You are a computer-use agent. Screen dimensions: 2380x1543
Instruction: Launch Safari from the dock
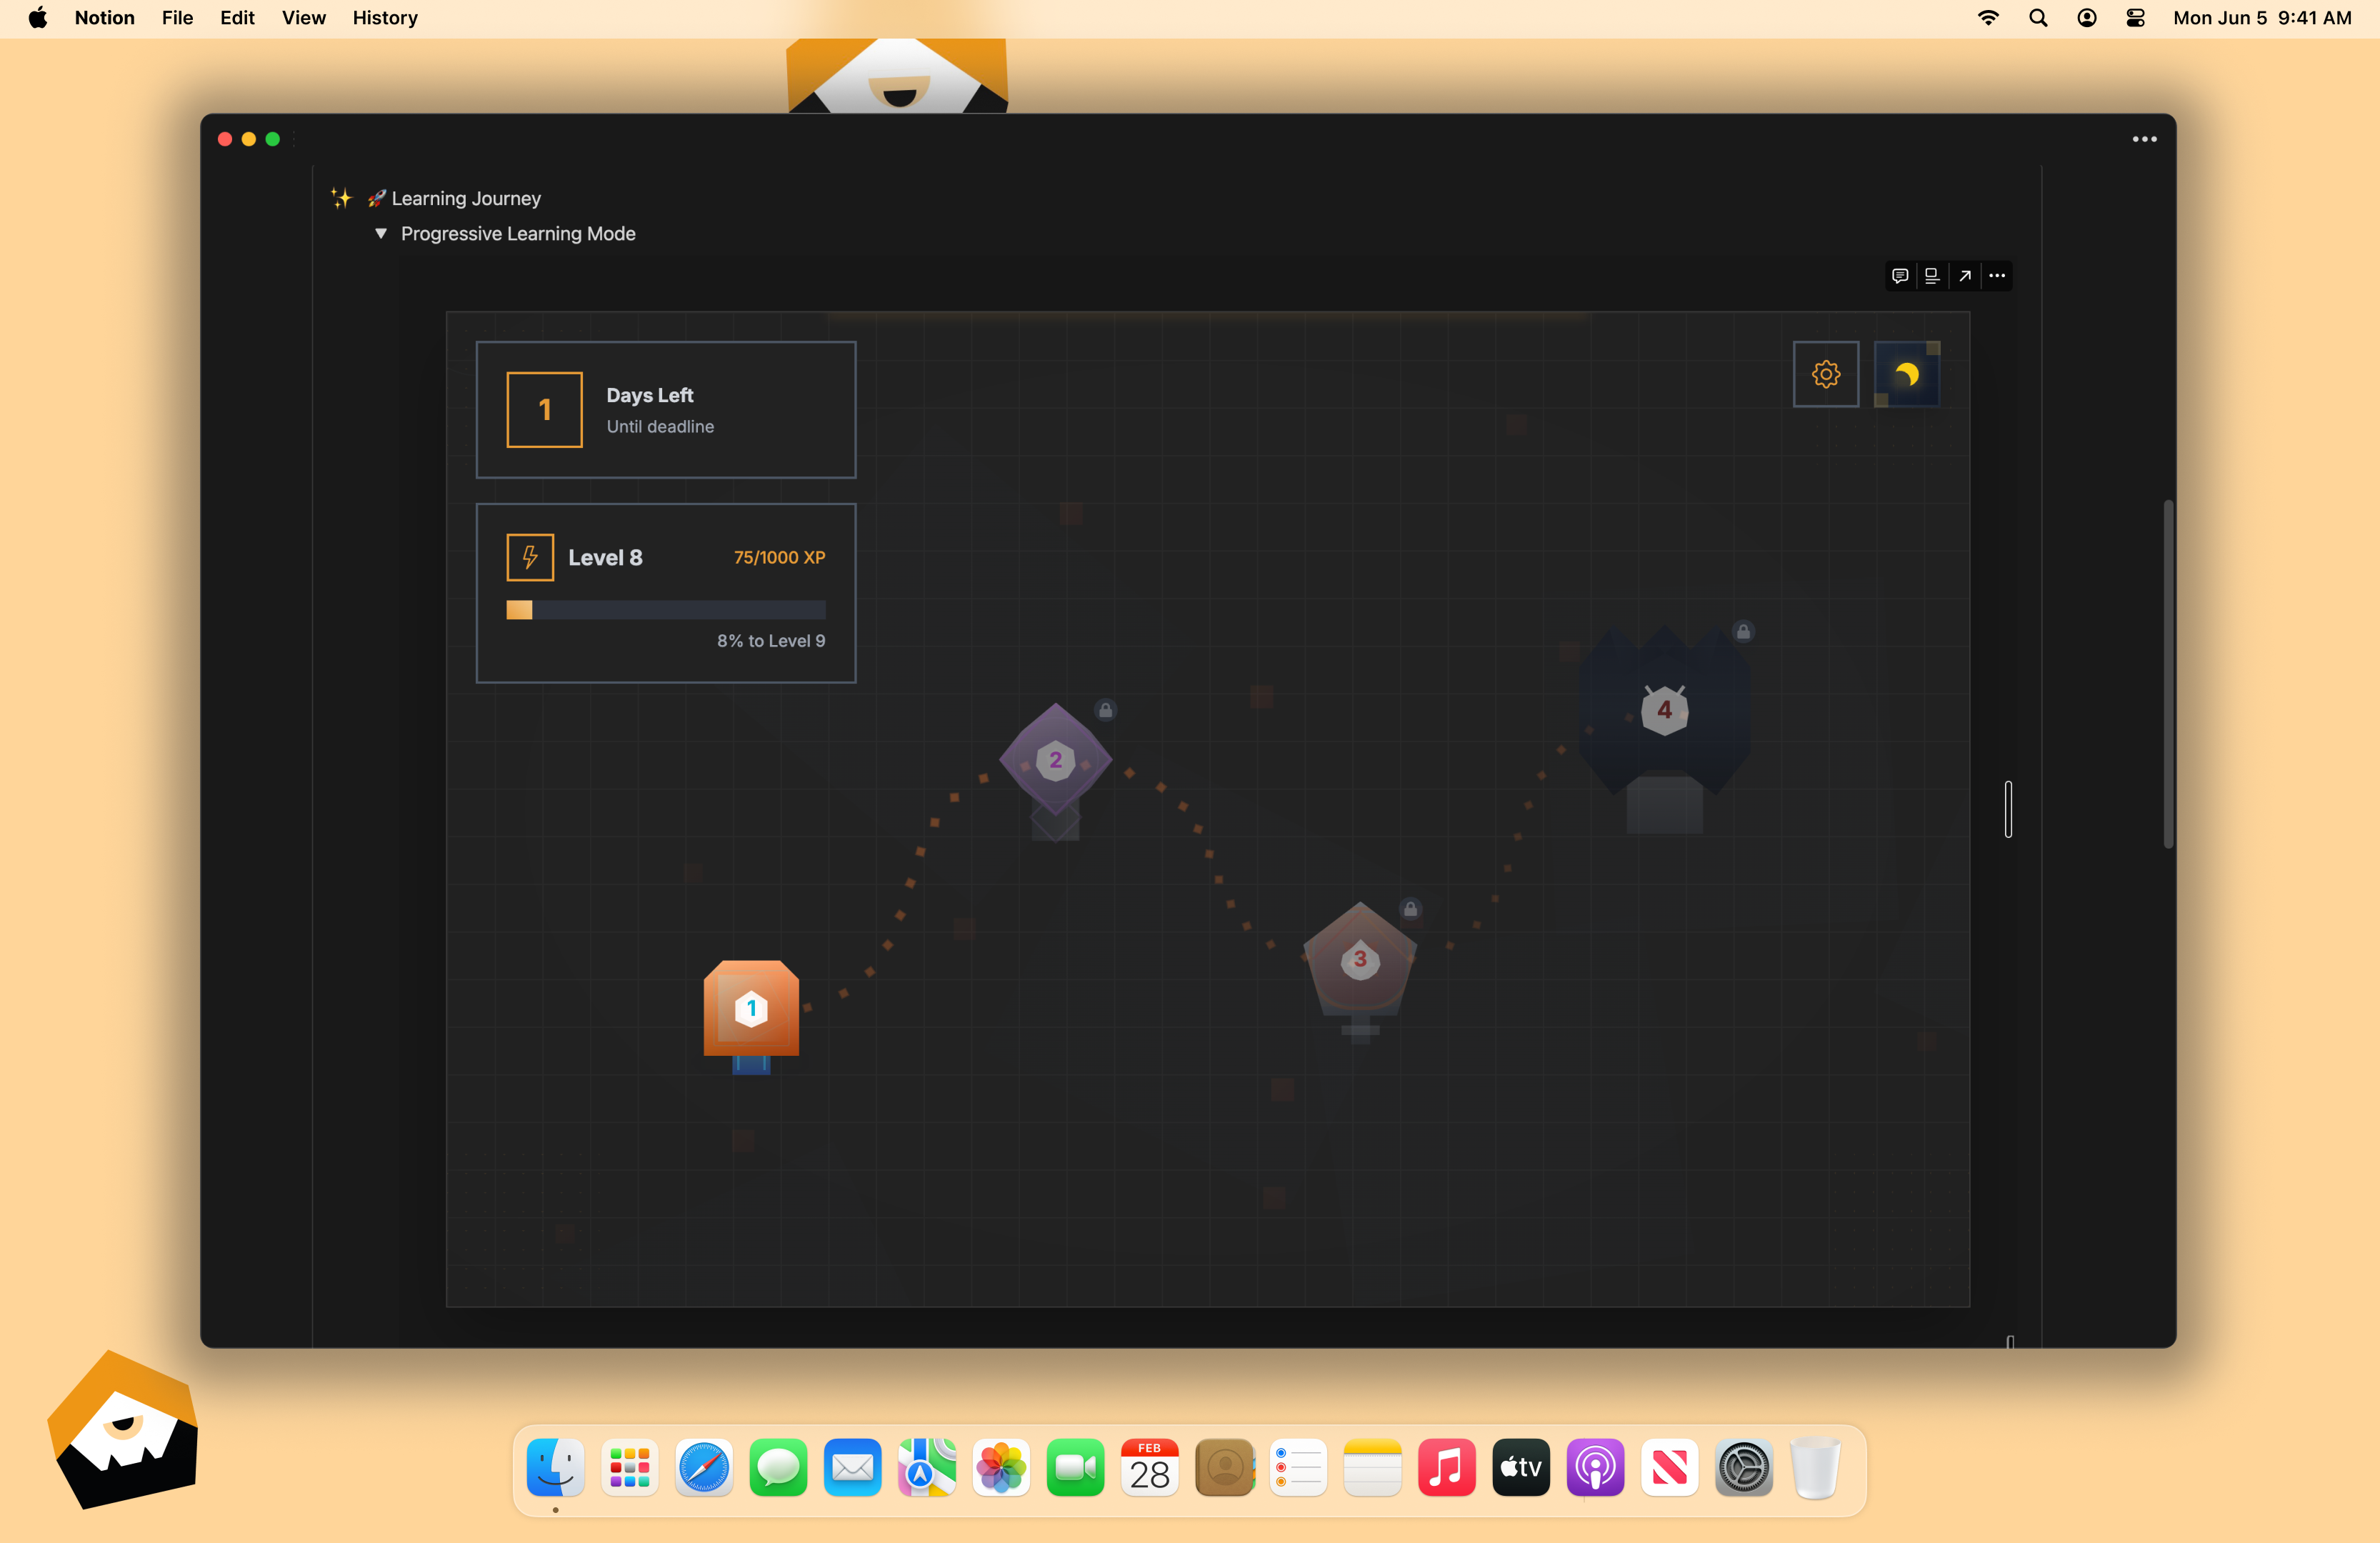pyautogui.click(x=704, y=1467)
